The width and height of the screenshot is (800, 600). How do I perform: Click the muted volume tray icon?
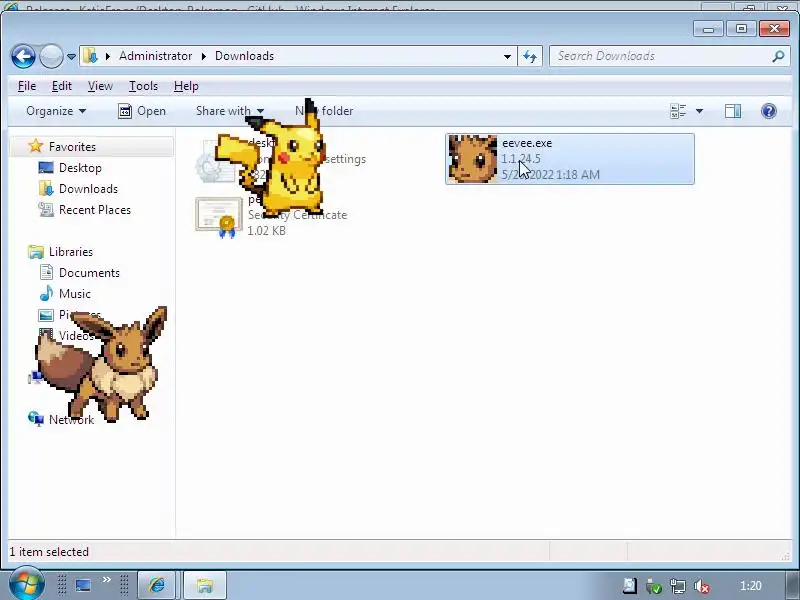click(702, 586)
